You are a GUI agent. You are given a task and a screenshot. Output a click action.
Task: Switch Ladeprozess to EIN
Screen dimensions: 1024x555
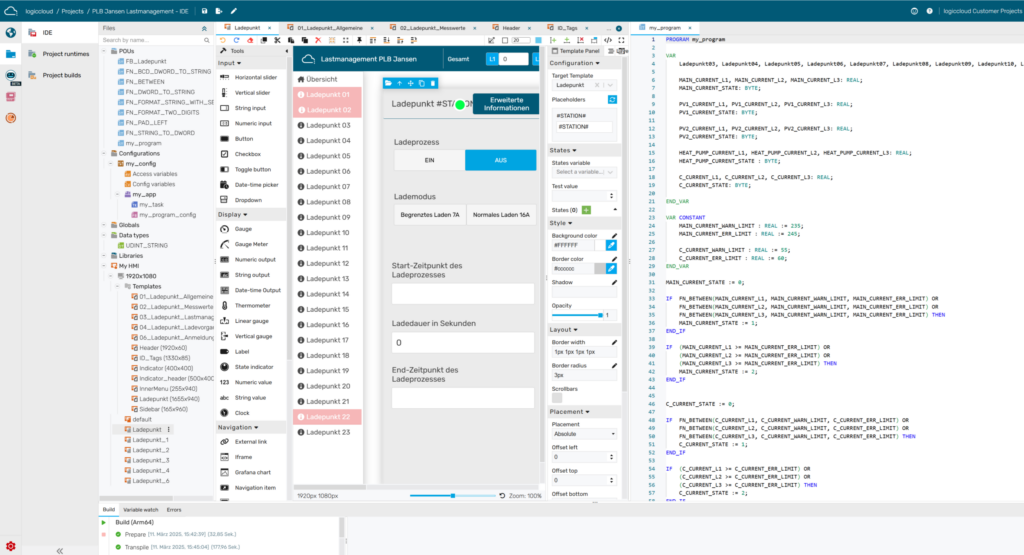point(429,161)
